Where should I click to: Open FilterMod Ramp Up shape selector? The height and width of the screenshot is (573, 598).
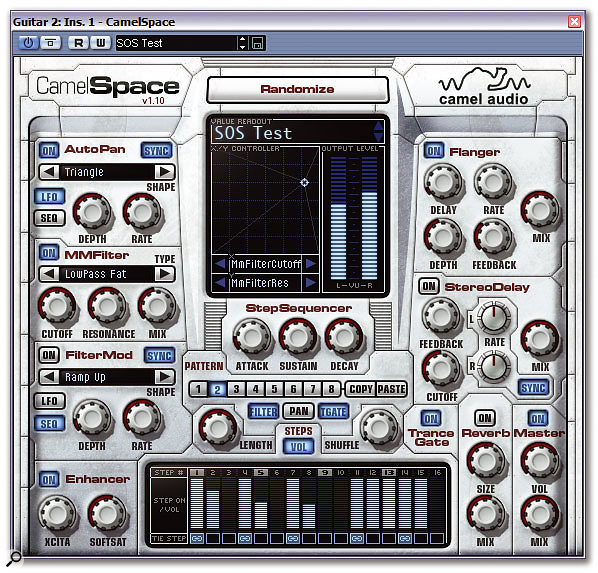tap(107, 377)
